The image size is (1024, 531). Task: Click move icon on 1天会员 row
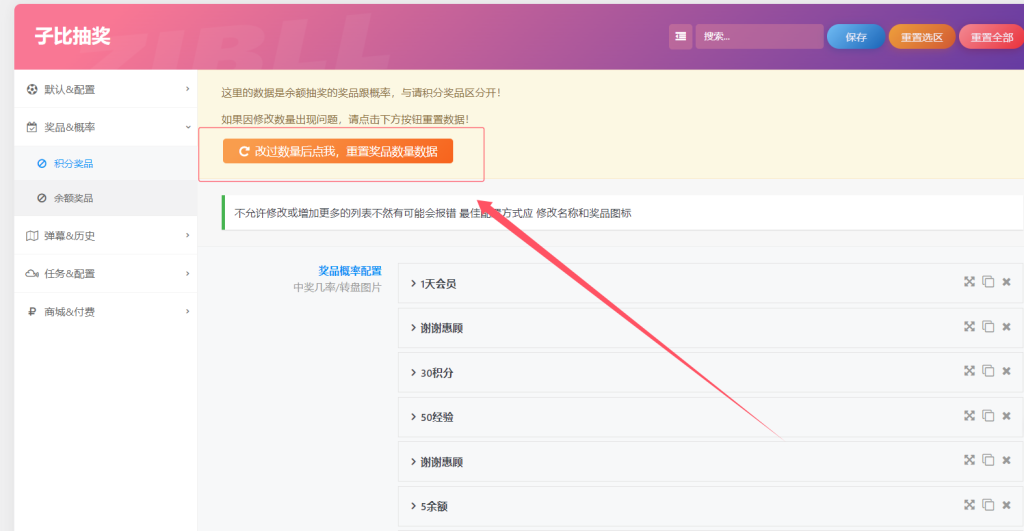pyautogui.click(x=969, y=282)
